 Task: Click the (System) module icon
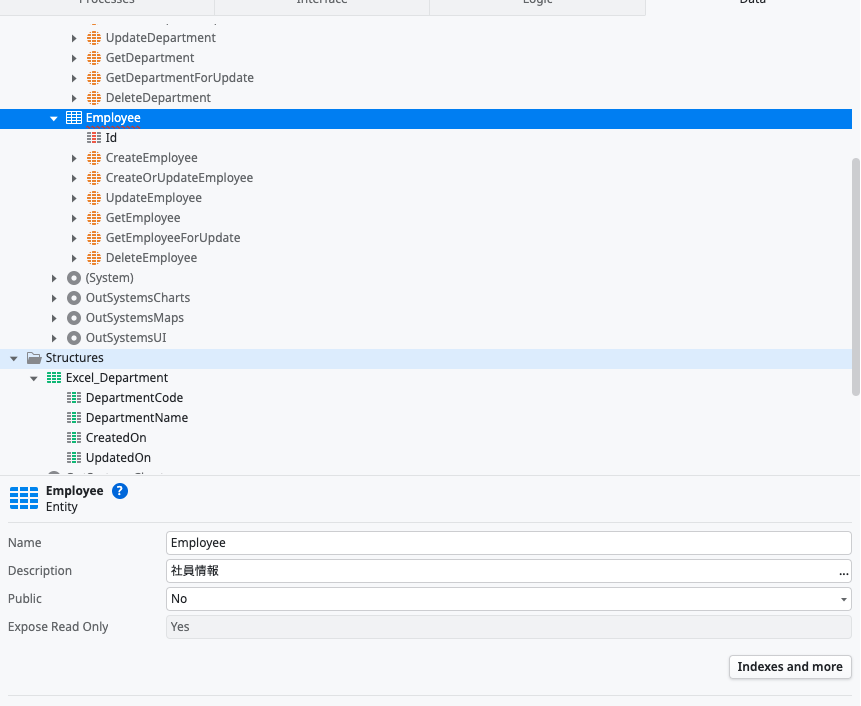[x=74, y=278]
